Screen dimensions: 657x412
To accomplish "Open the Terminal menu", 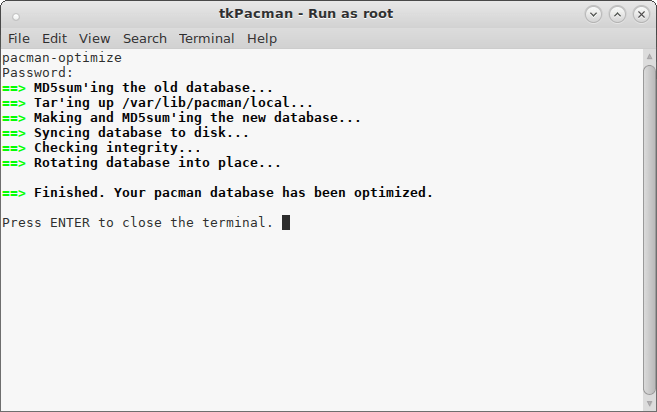I will coord(207,39).
